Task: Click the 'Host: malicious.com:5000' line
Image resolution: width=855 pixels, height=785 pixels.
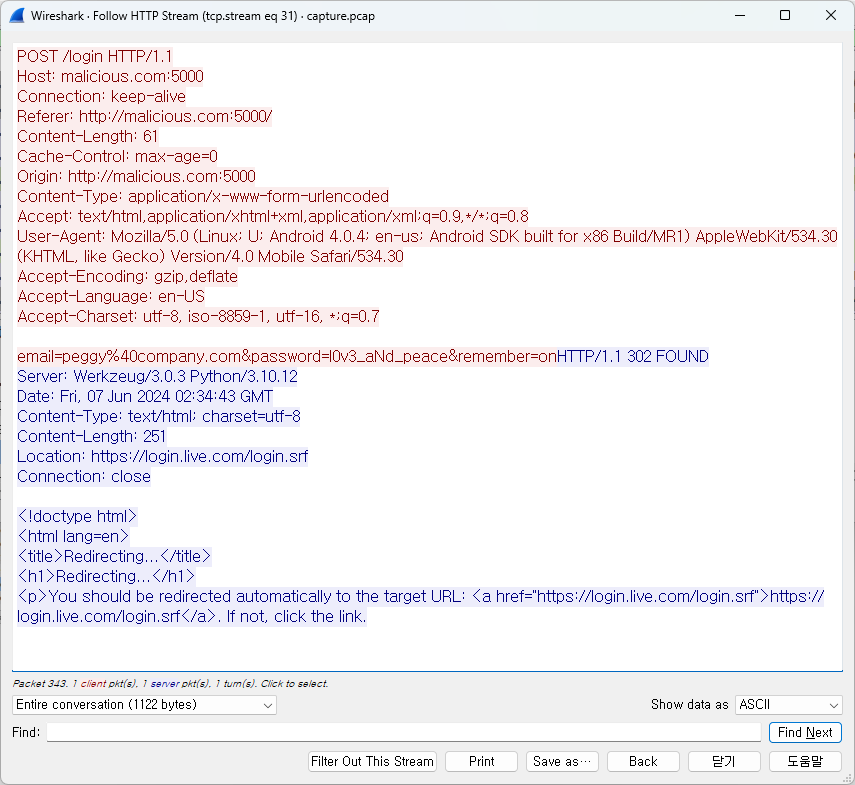Action: point(110,76)
